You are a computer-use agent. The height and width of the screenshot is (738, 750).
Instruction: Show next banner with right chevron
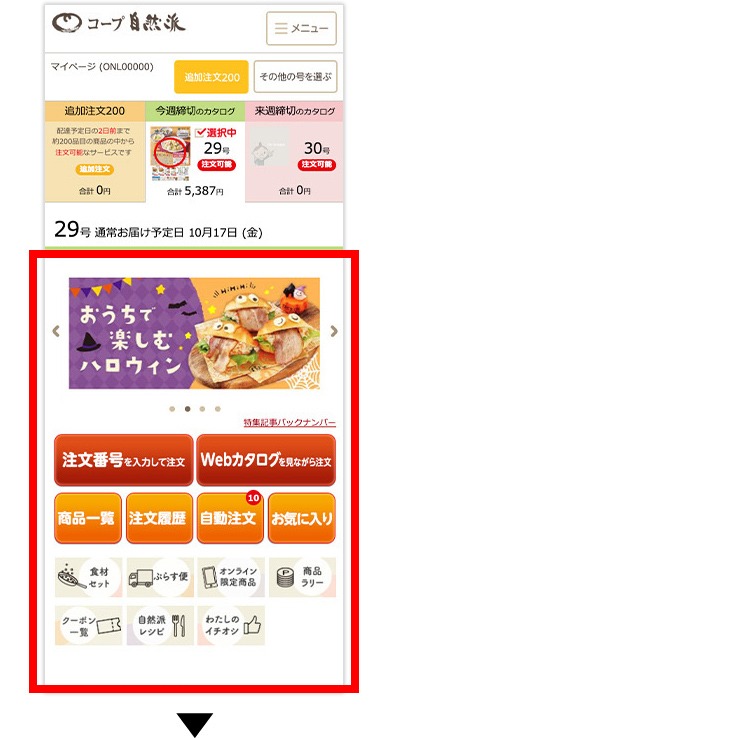click(x=334, y=331)
